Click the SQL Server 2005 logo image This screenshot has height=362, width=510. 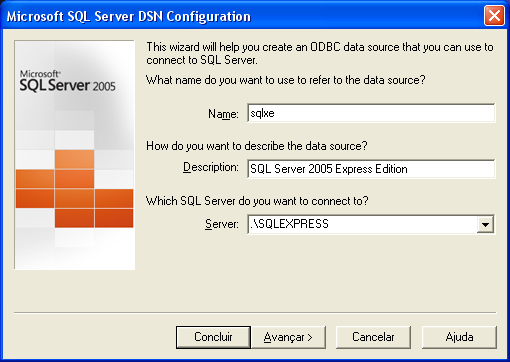pyautogui.click(x=75, y=155)
